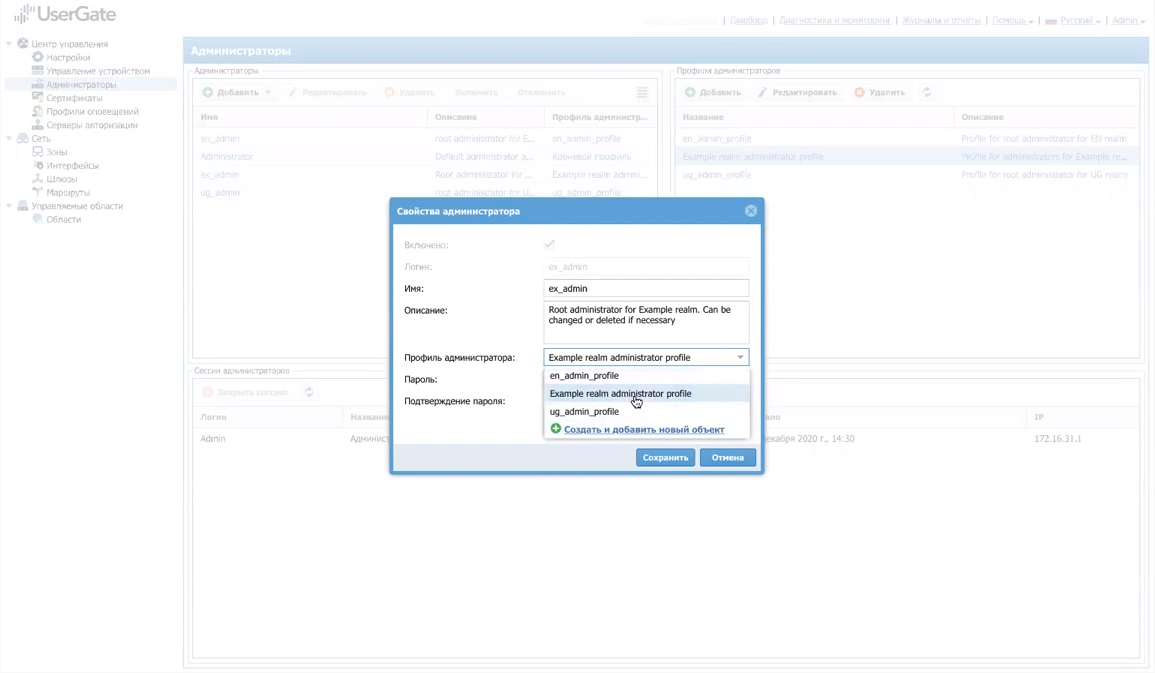Open Профили оповещений in sidebar
Image resolution: width=1155 pixels, height=673 pixels.
pyautogui.click(x=92, y=111)
